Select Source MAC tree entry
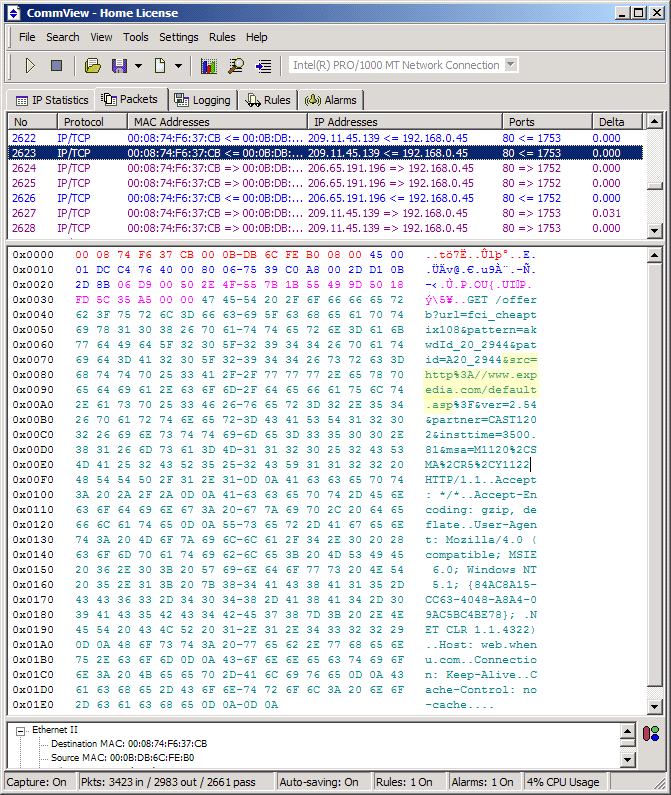The image size is (671, 795). pos(122,757)
